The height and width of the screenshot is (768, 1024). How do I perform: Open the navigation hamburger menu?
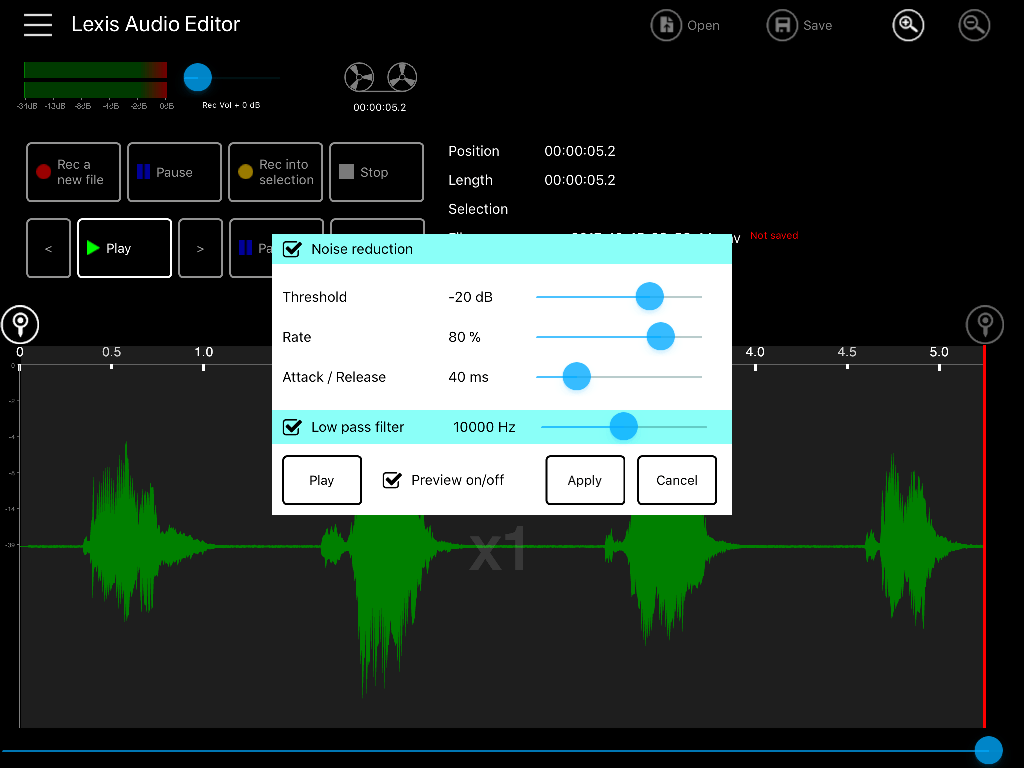(x=37, y=24)
